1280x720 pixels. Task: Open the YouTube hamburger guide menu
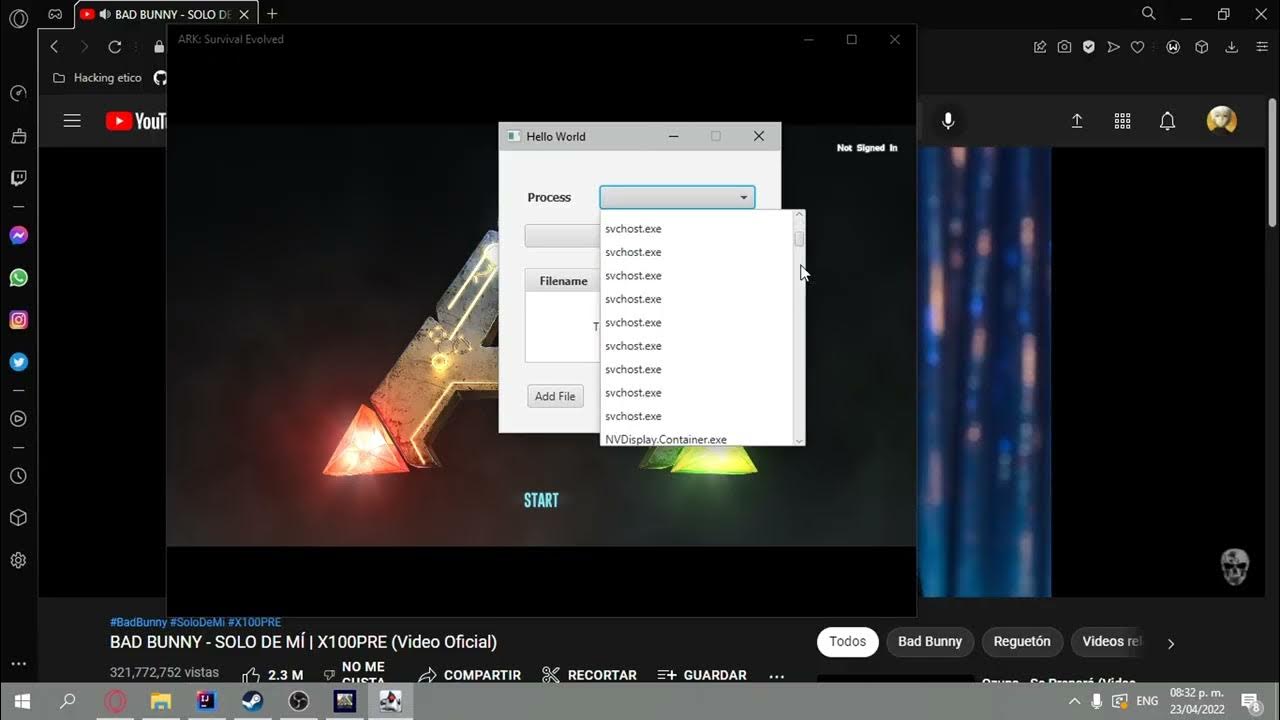tap(72, 121)
